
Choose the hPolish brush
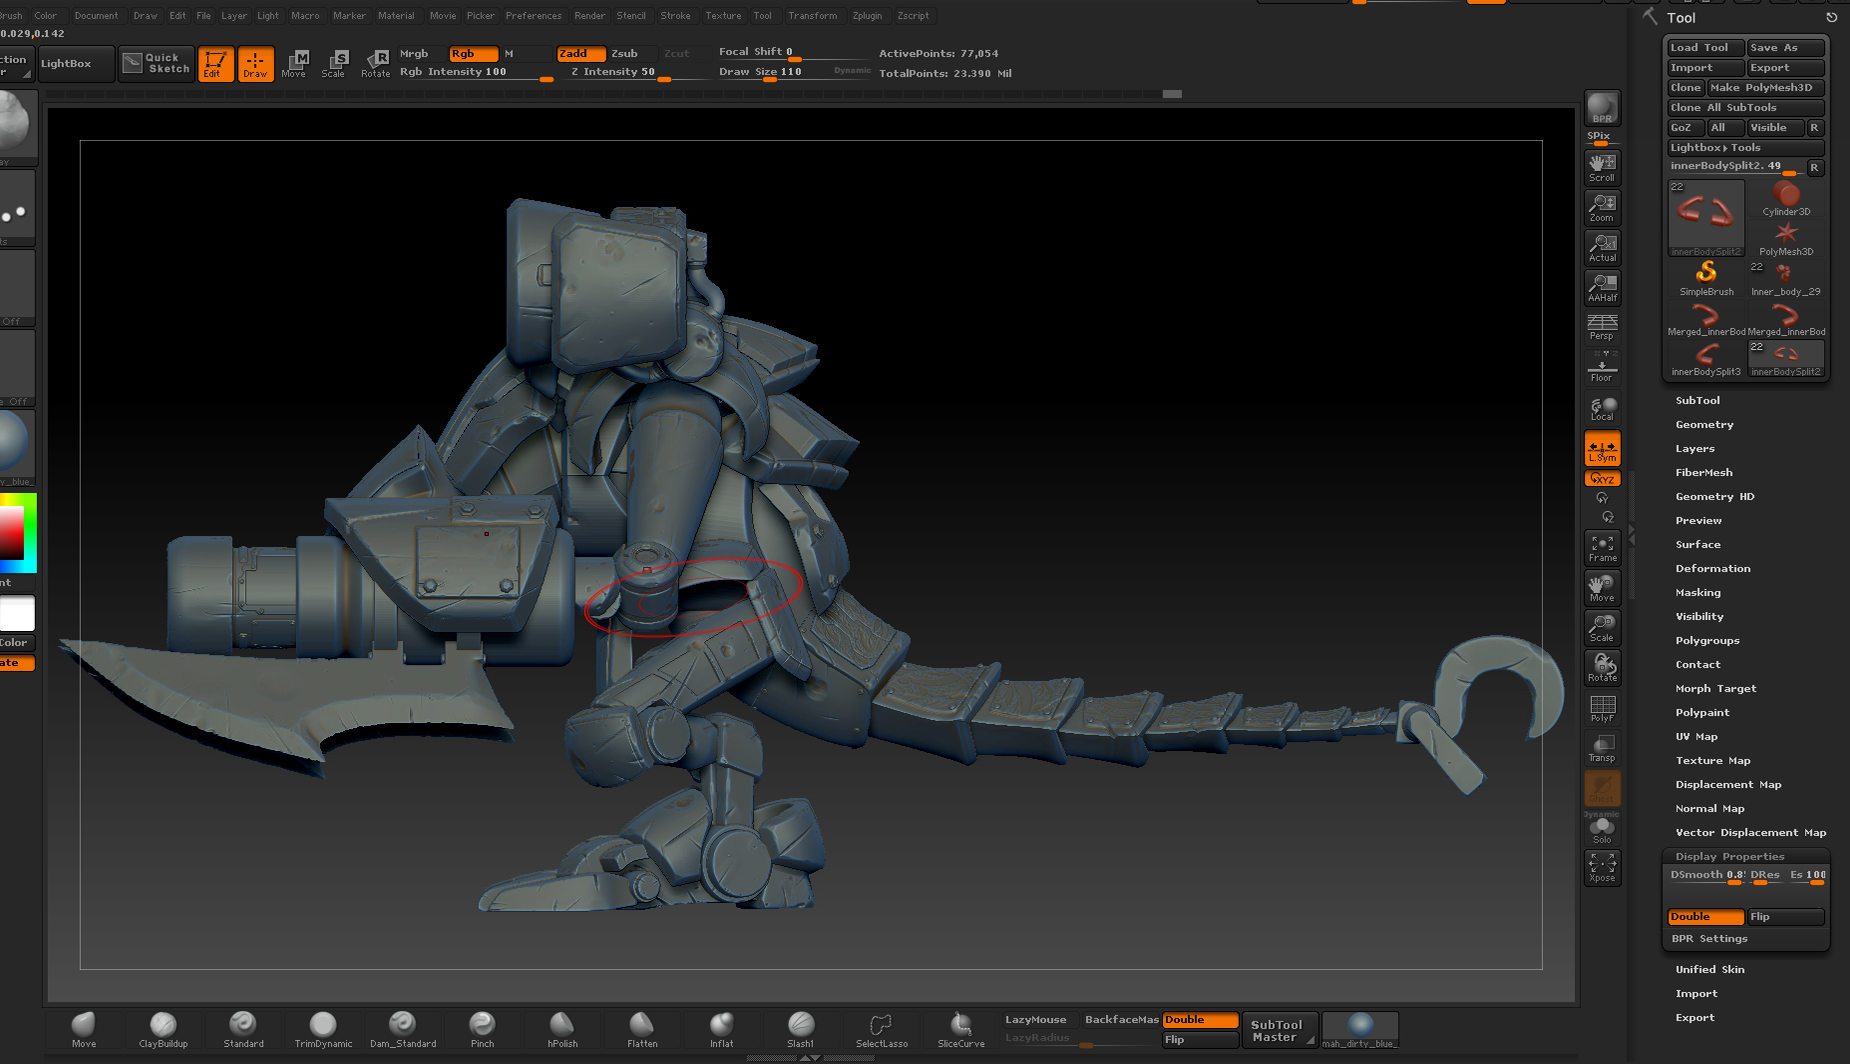pyautogui.click(x=562, y=1029)
